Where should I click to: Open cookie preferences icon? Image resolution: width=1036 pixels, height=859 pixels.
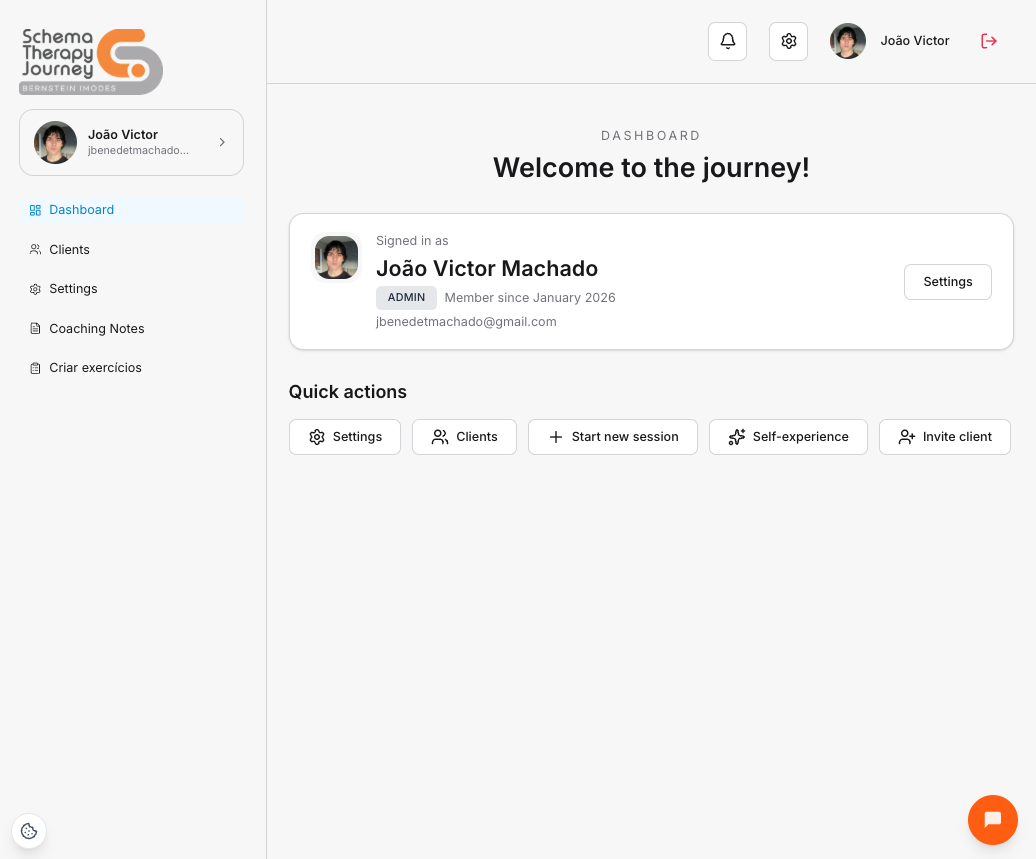29,831
